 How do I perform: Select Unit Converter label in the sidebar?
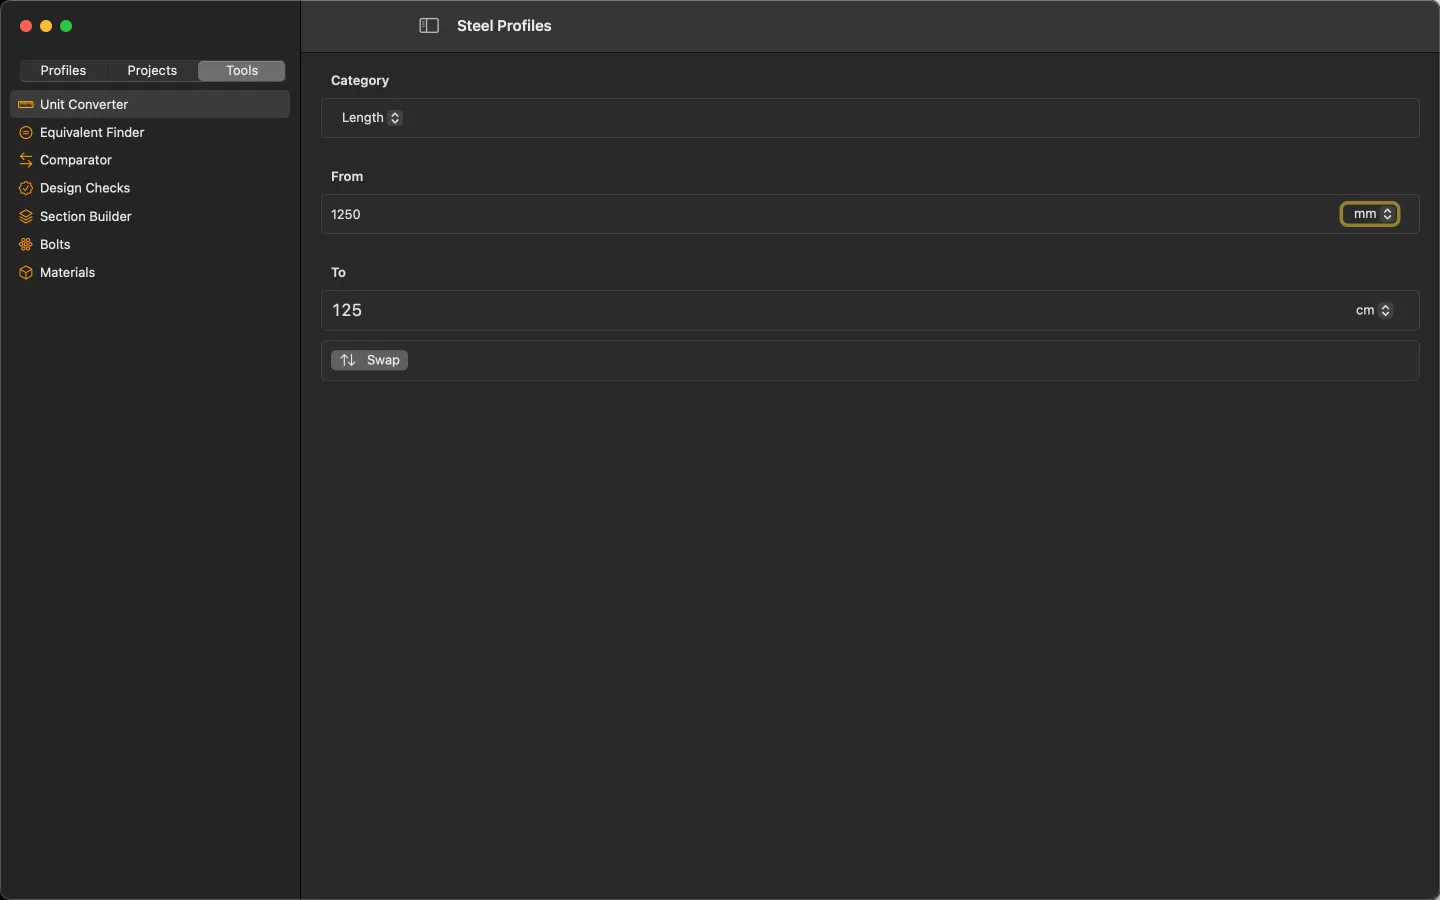pyautogui.click(x=84, y=104)
